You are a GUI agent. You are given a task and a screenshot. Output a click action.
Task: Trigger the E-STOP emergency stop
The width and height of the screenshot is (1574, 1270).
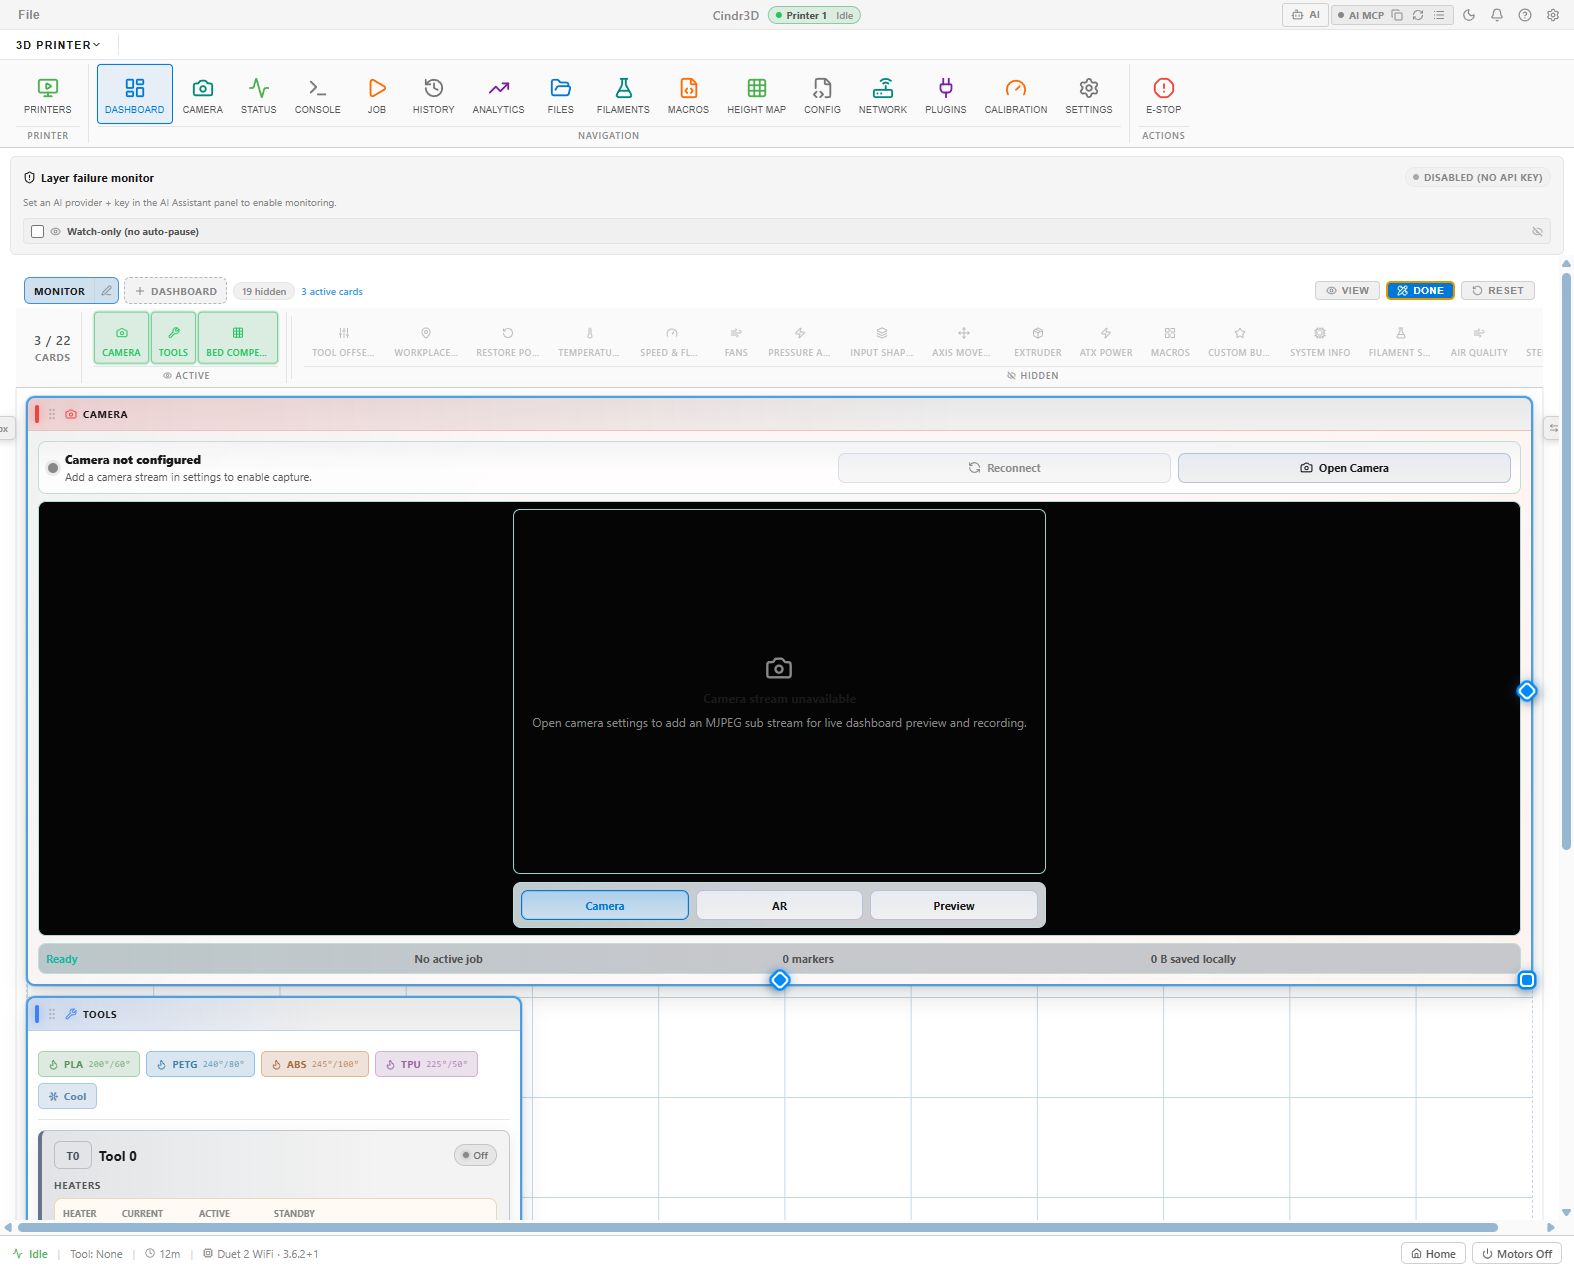pyautogui.click(x=1163, y=95)
